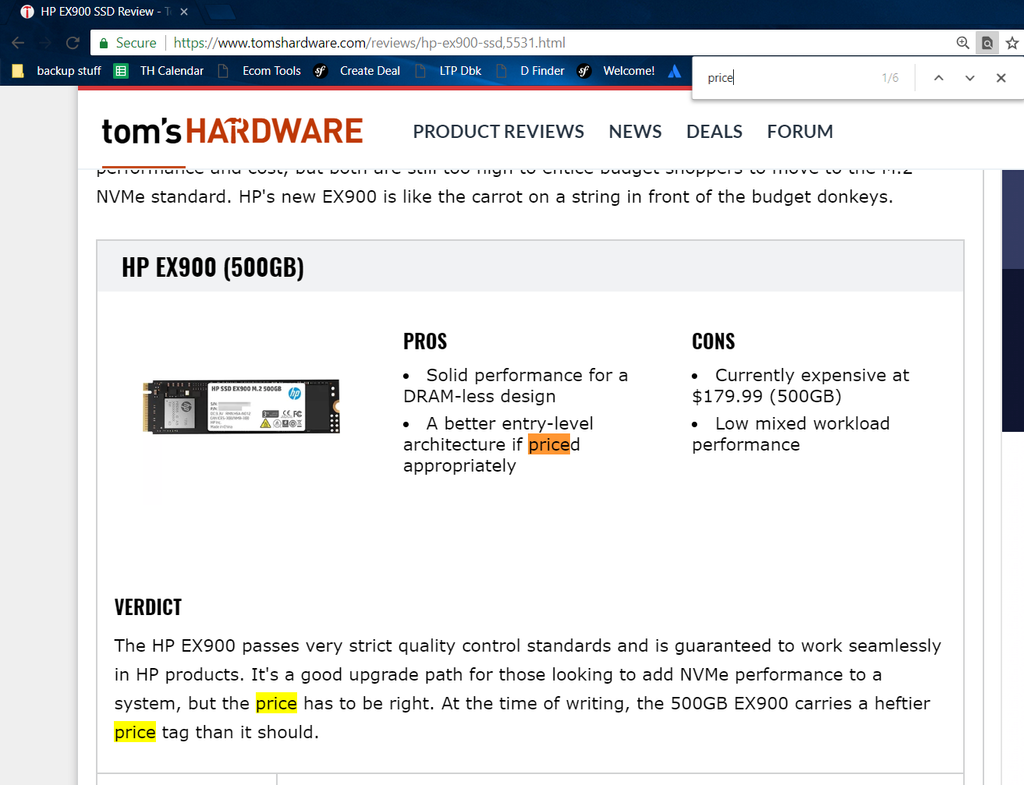1024x785 pixels.
Task: Open the TH Calendar bookmark
Action: point(168,71)
